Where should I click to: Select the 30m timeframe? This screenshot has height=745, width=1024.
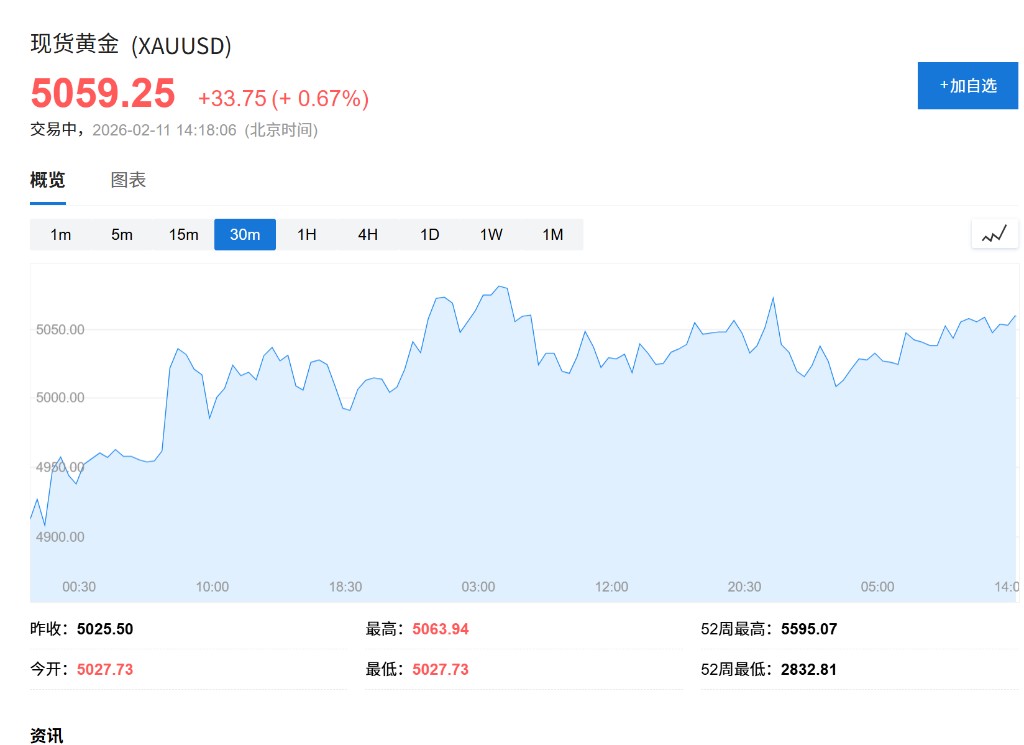[x=245, y=235]
